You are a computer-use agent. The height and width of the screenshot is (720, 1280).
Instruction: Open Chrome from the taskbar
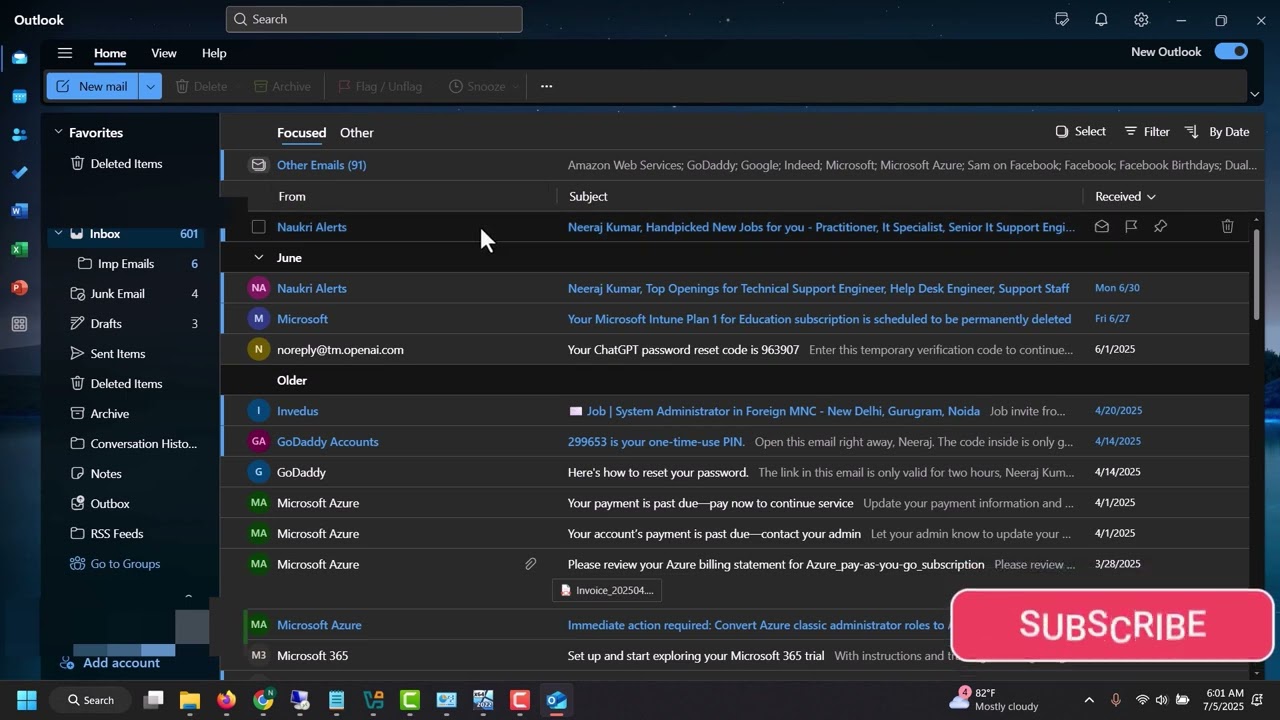point(263,700)
